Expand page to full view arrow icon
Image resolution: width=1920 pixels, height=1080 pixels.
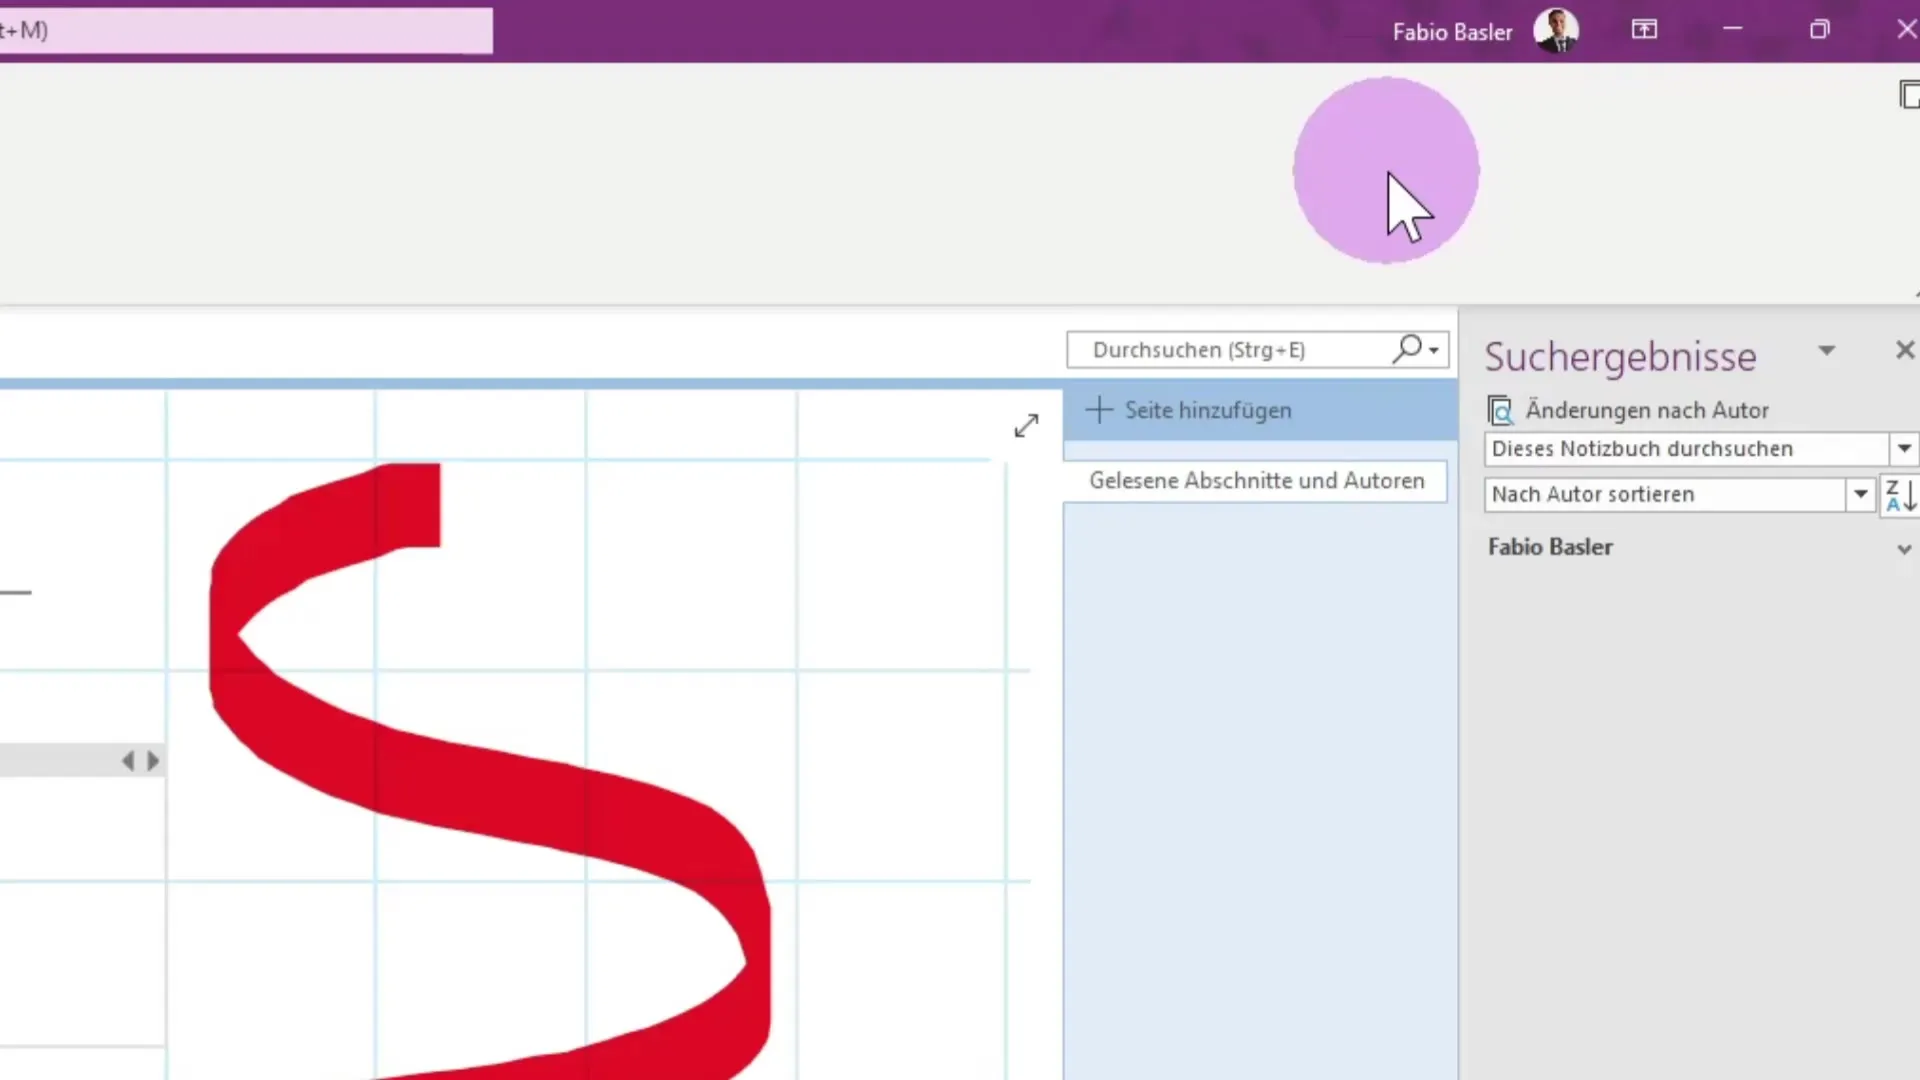point(1026,426)
